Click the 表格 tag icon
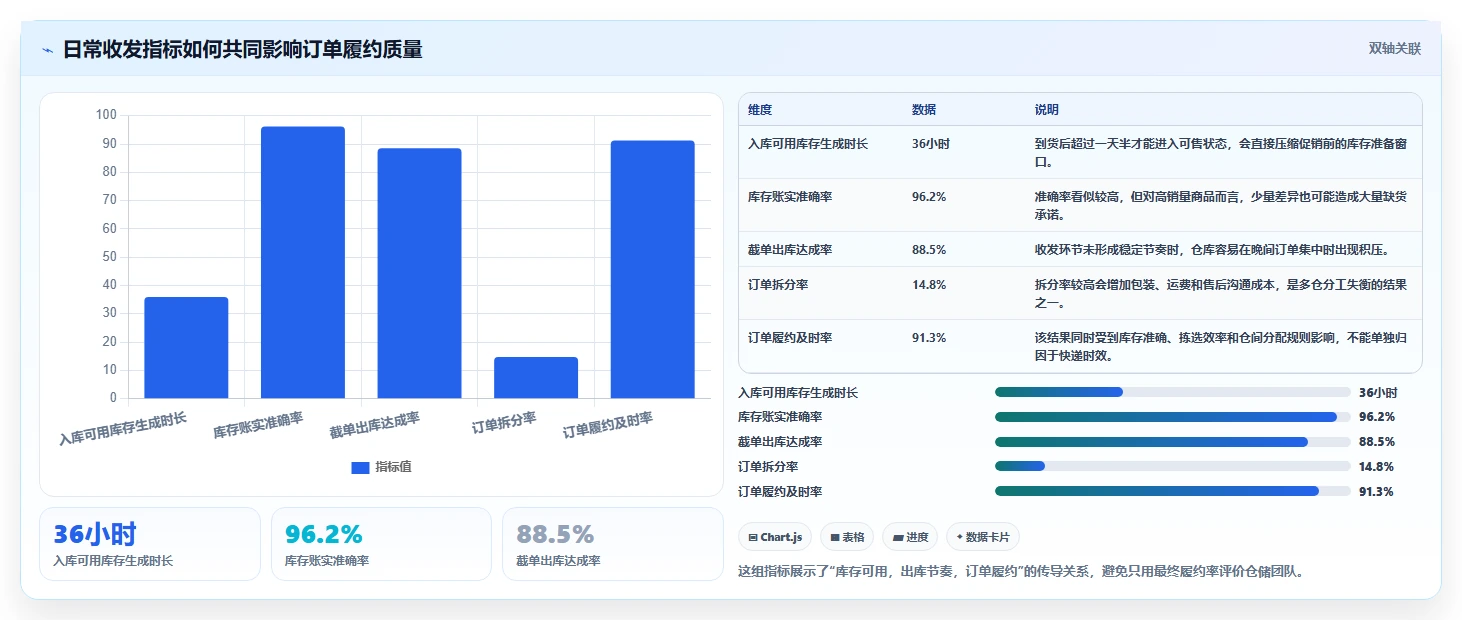Viewport: 1462px width, 620px height. click(x=834, y=538)
